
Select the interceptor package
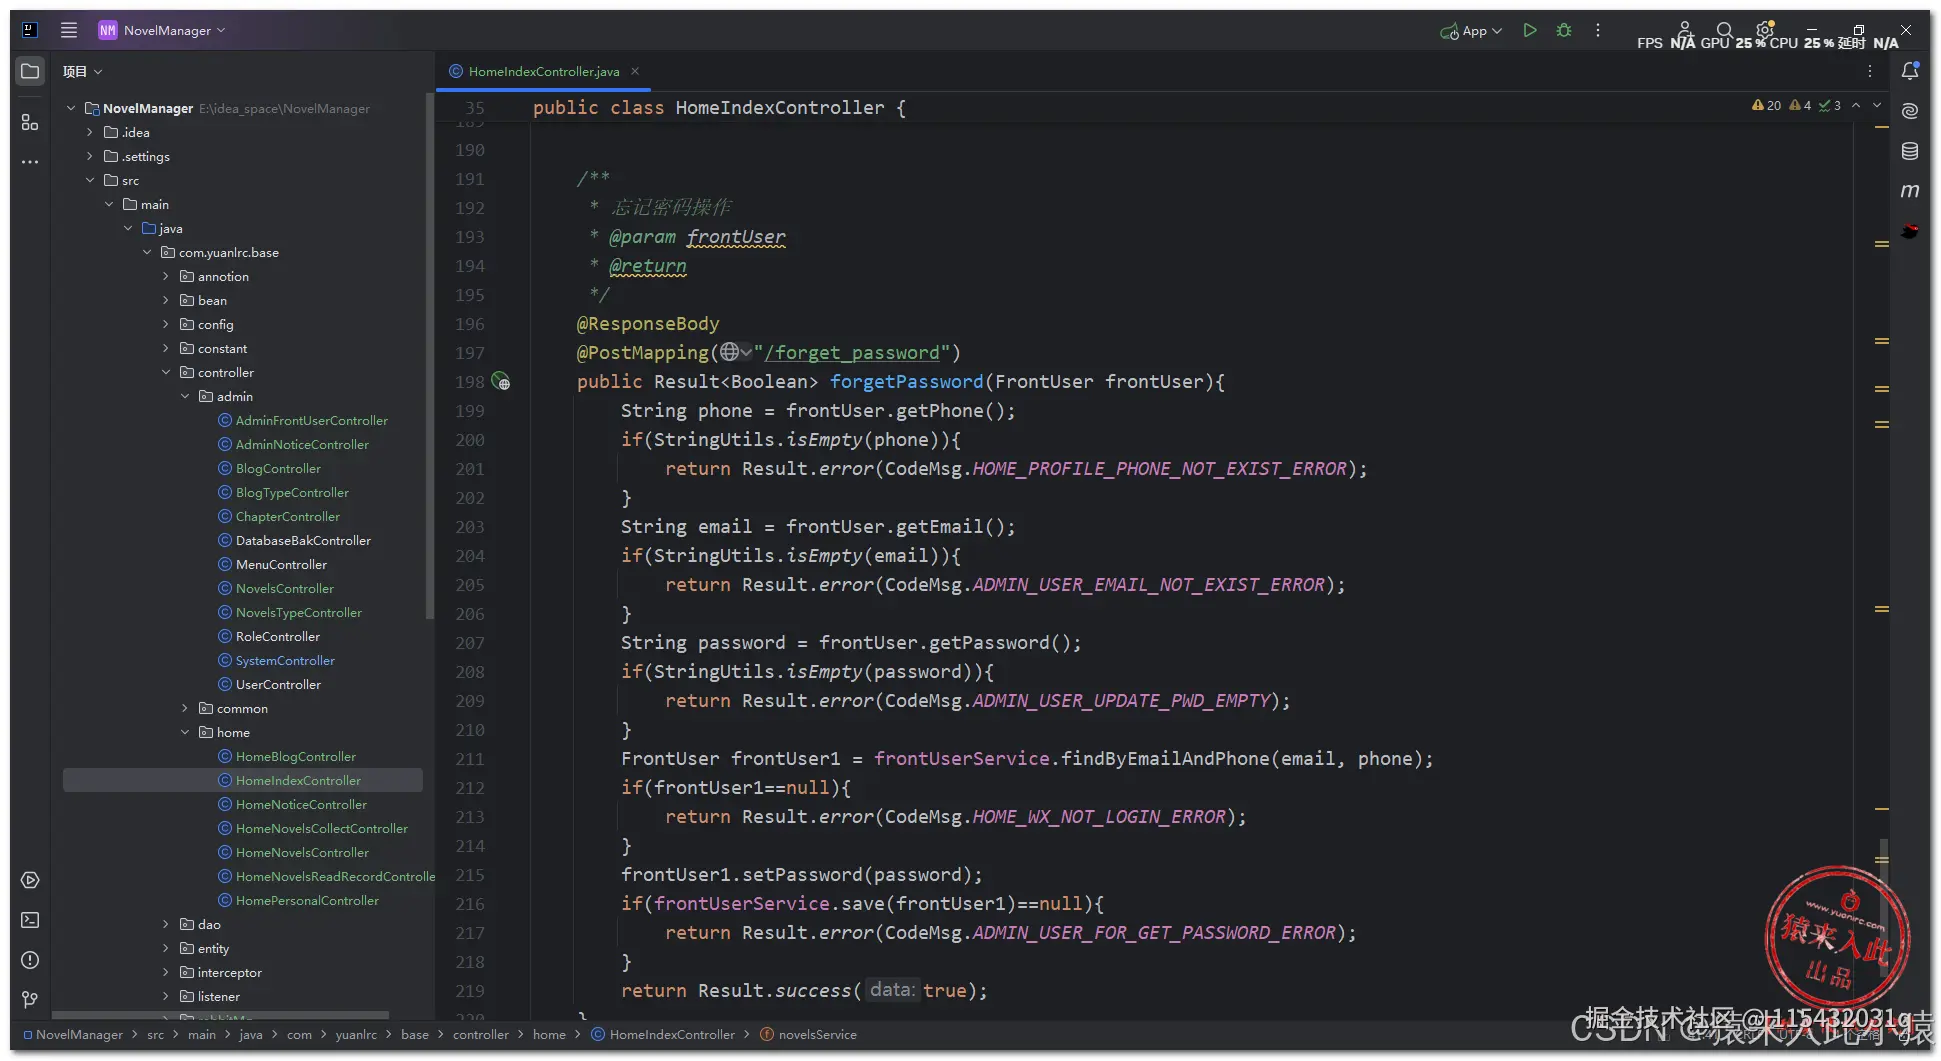pyautogui.click(x=229, y=972)
